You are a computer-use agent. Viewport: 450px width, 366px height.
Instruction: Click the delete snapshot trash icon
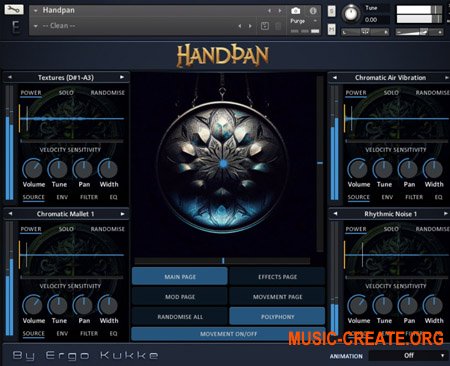(x=278, y=26)
